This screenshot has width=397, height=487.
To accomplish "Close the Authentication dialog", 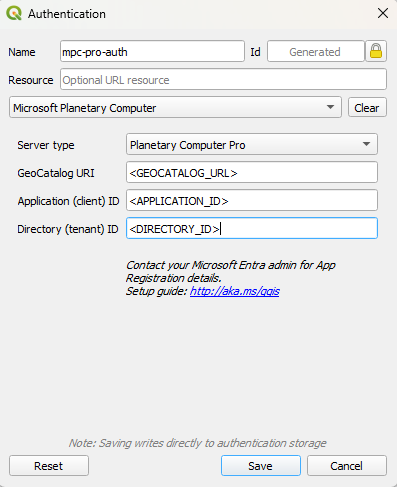I will [383, 13].
